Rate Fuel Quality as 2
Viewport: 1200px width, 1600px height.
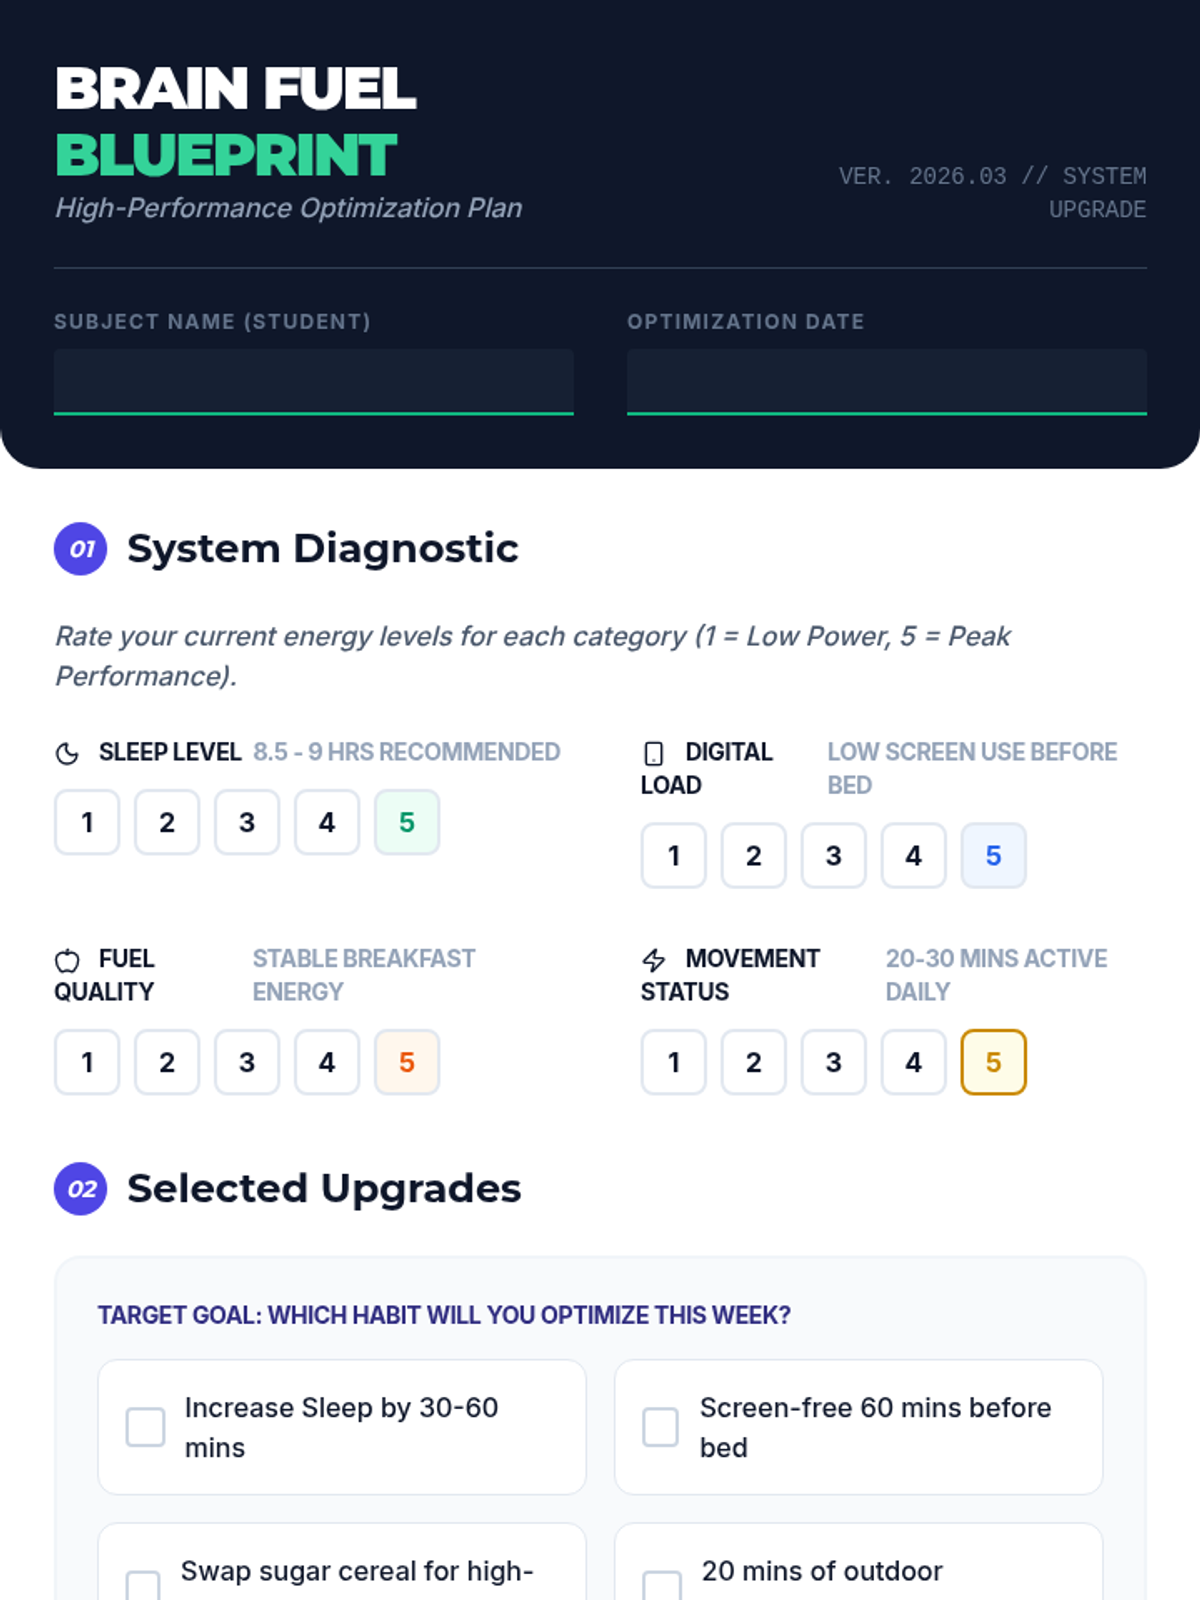pos(167,1062)
